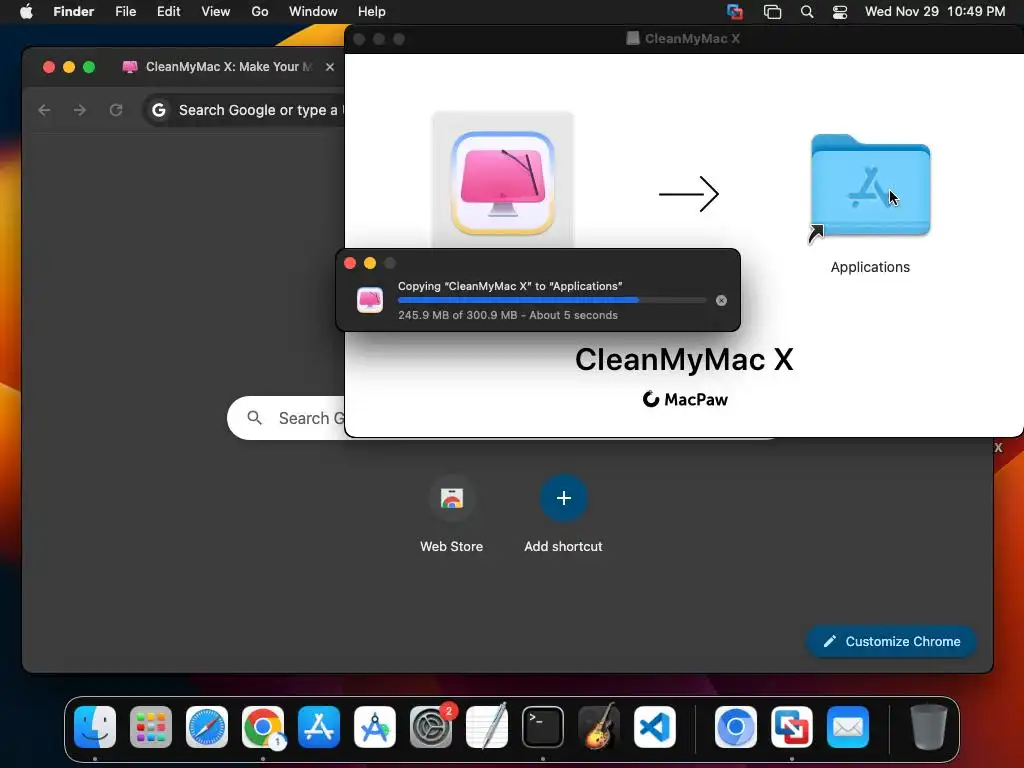Open Google Chrome dock icon
This screenshot has width=1024, height=768.
pyautogui.click(x=263, y=727)
